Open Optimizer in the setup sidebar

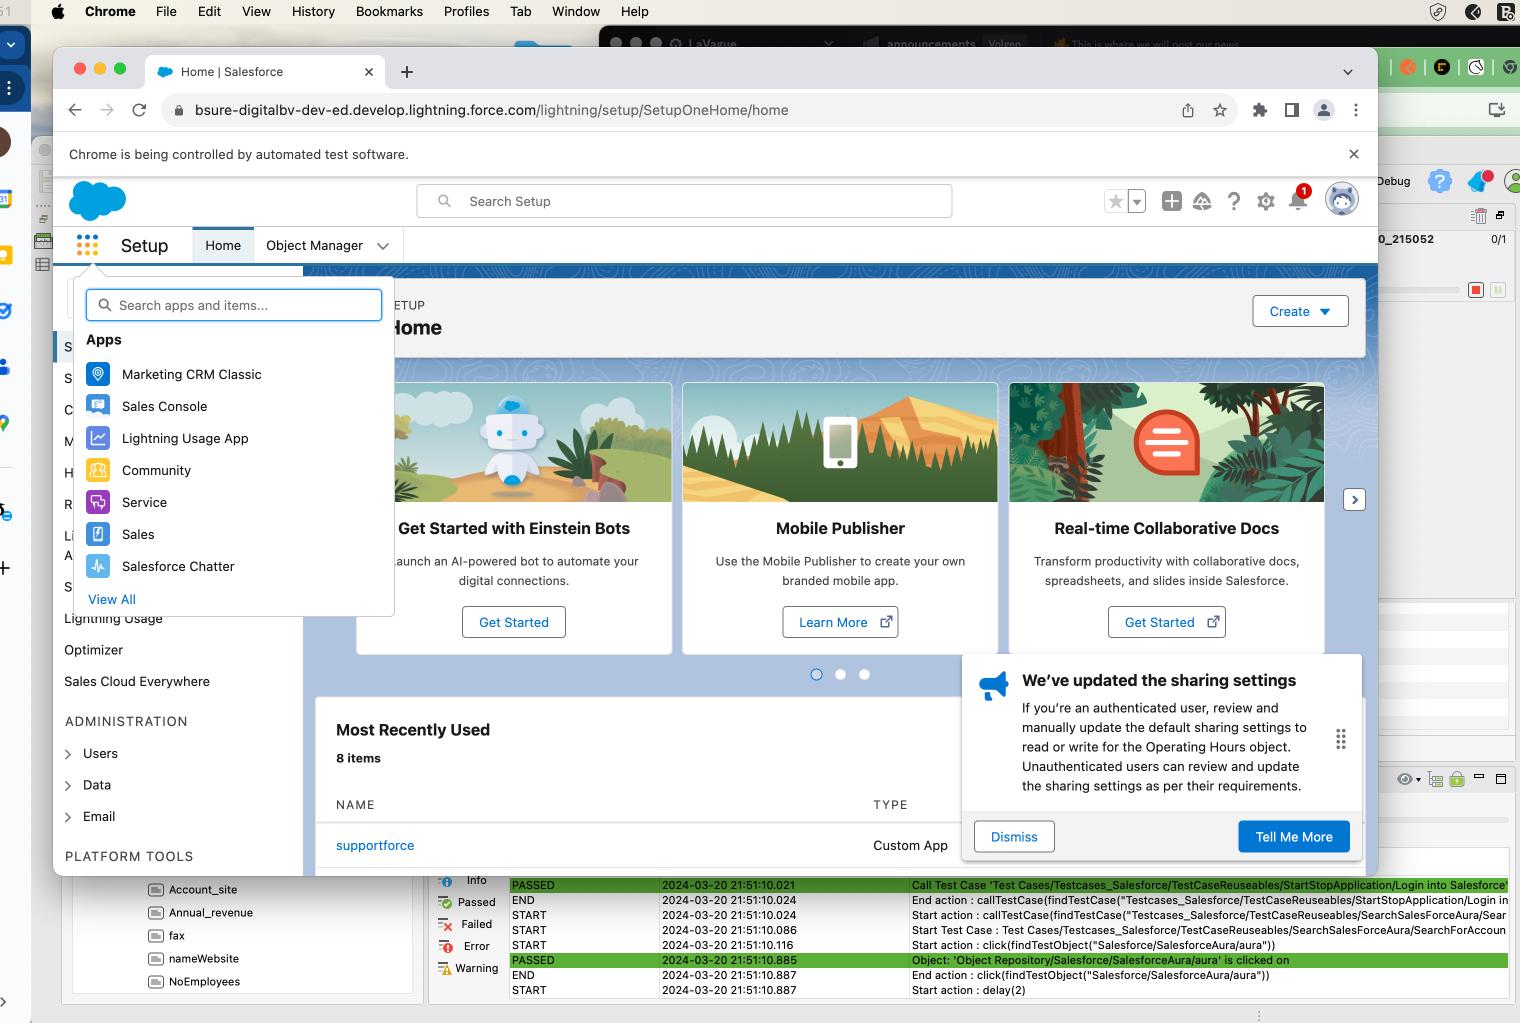tap(94, 650)
